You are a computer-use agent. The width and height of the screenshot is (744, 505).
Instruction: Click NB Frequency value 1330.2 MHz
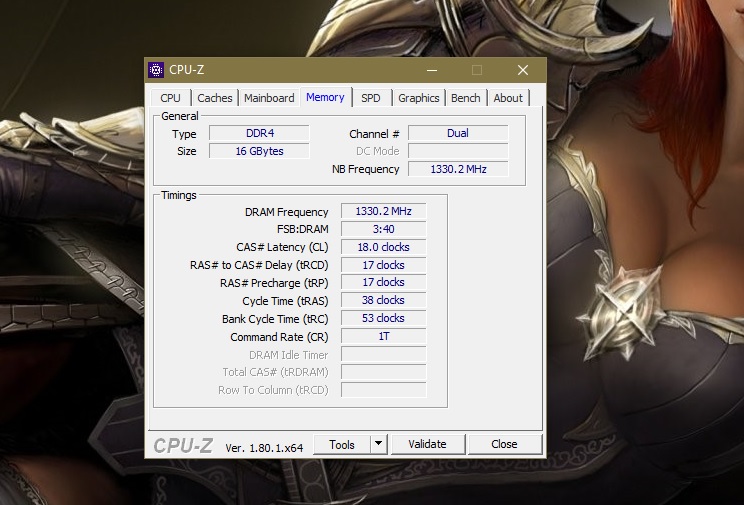[x=458, y=169]
